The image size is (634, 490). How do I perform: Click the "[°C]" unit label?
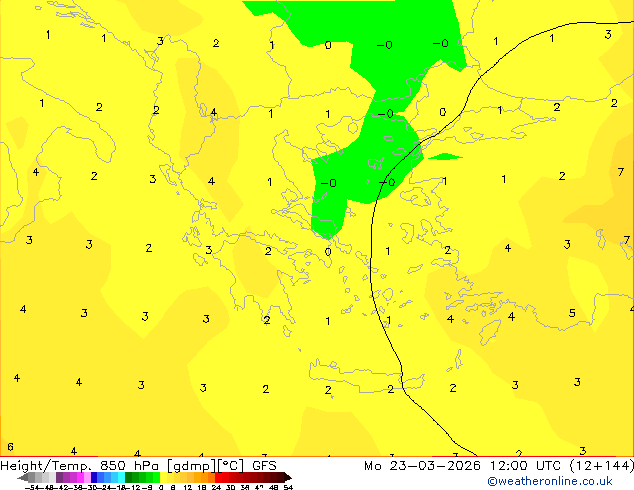tap(231, 466)
